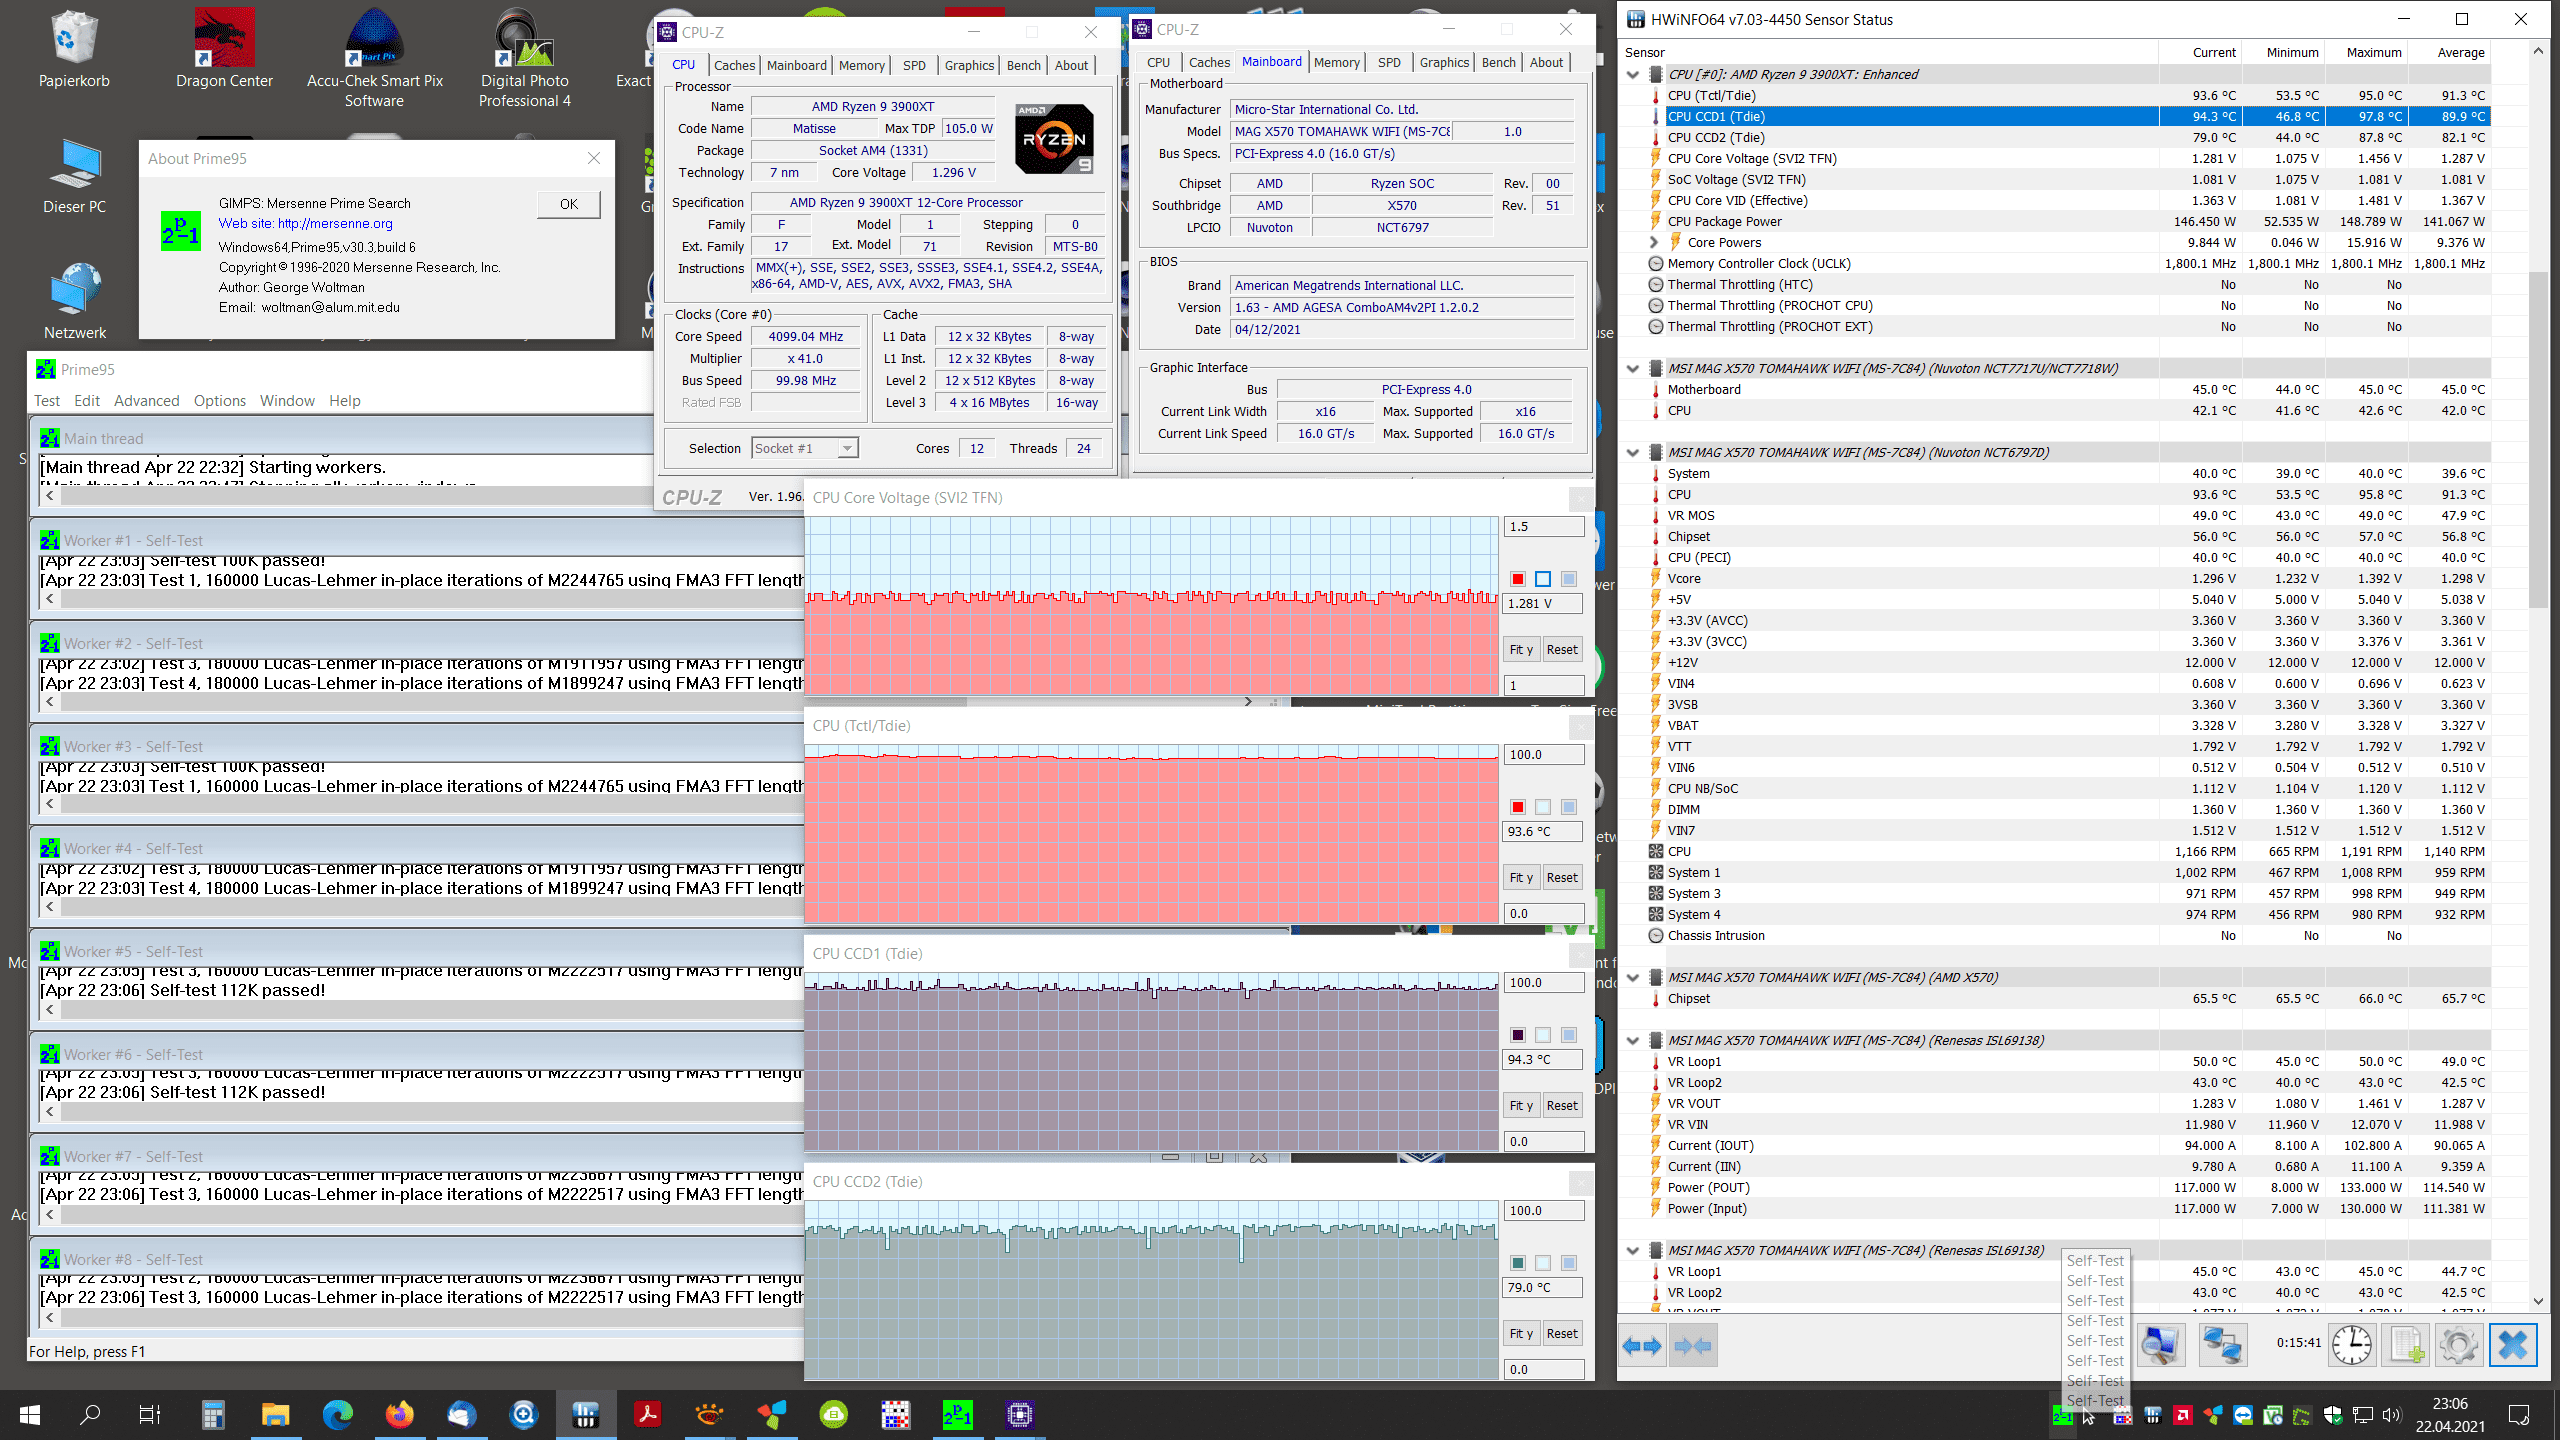Image resolution: width=2560 pixels, height=1440 pixels.
Task: Open File Explorer from the taskbar
Action: (275, 1414)
